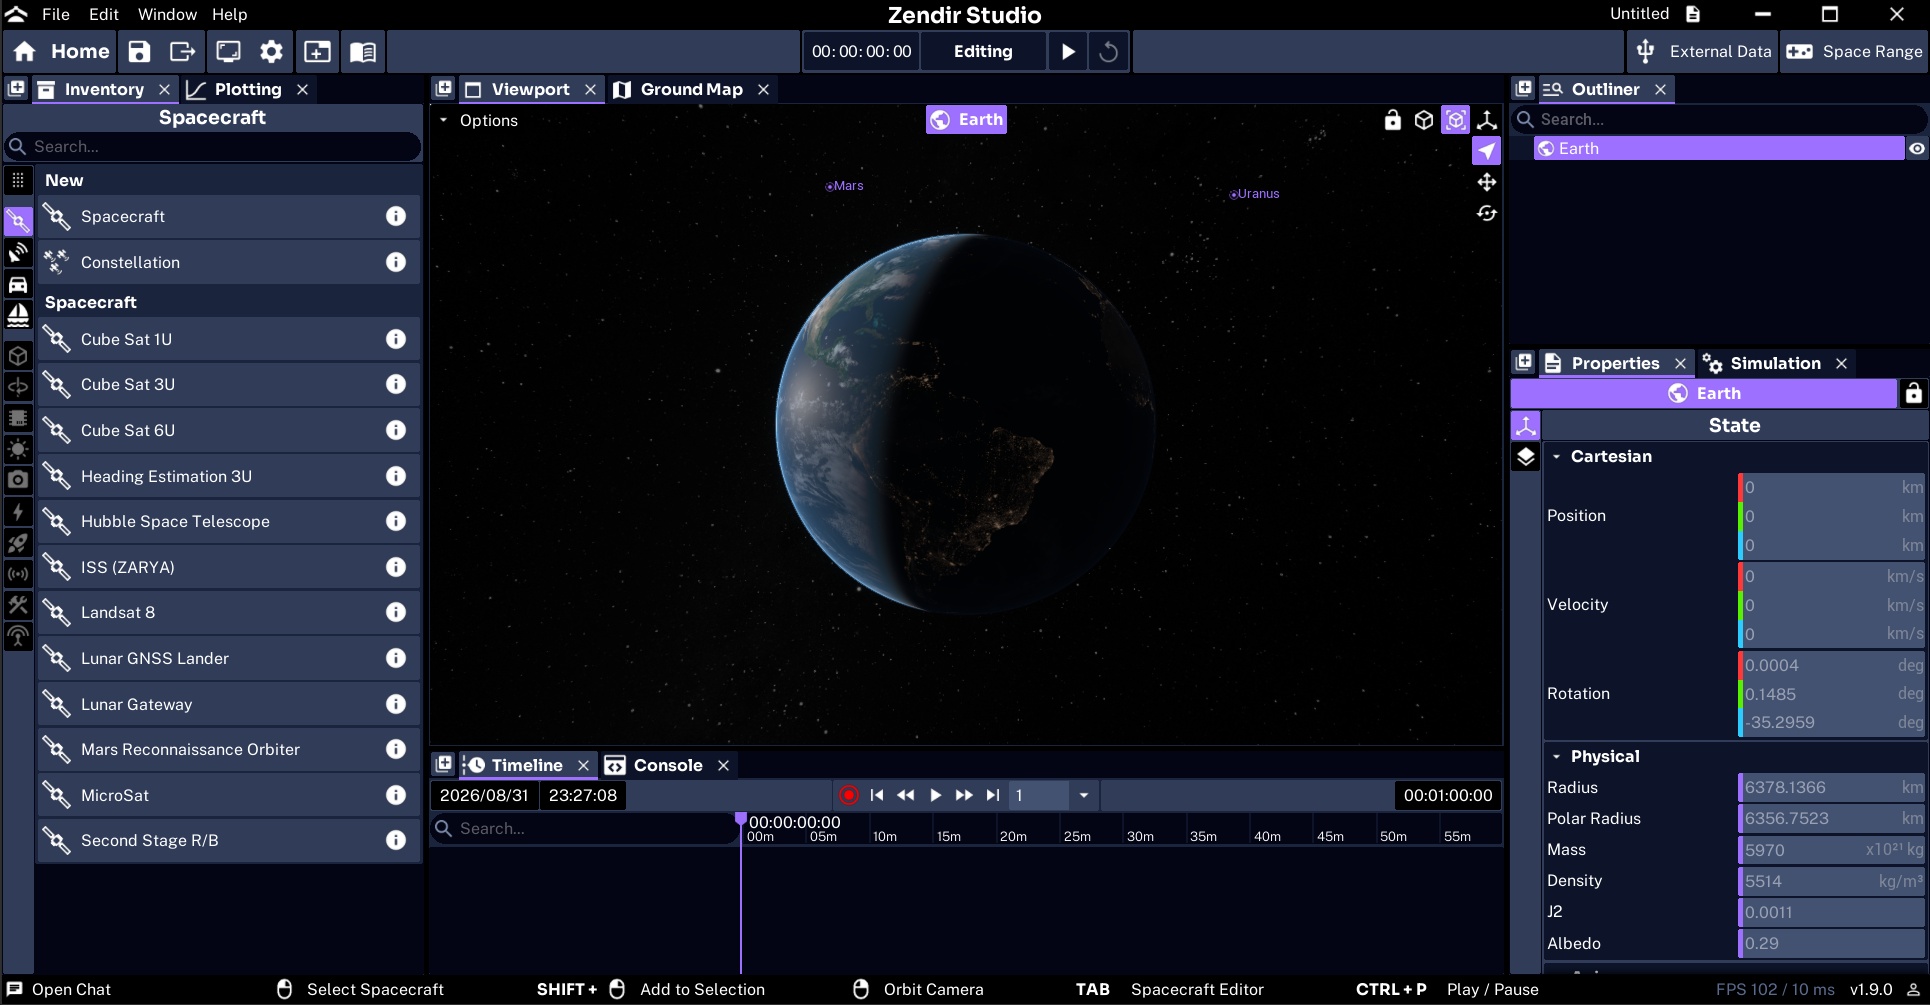Click the cube icon in viewport toolbar
The image size is (1930, 1005).
(x=1424, y=120)
